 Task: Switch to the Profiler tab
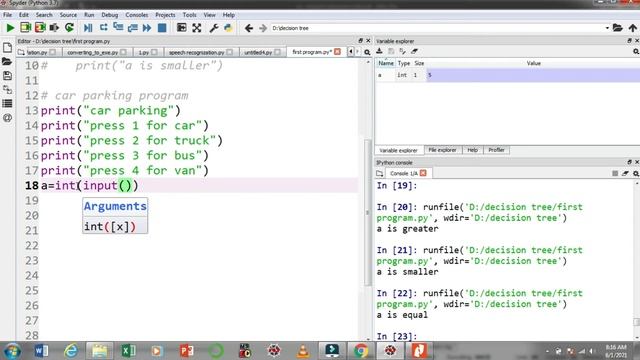496,150
